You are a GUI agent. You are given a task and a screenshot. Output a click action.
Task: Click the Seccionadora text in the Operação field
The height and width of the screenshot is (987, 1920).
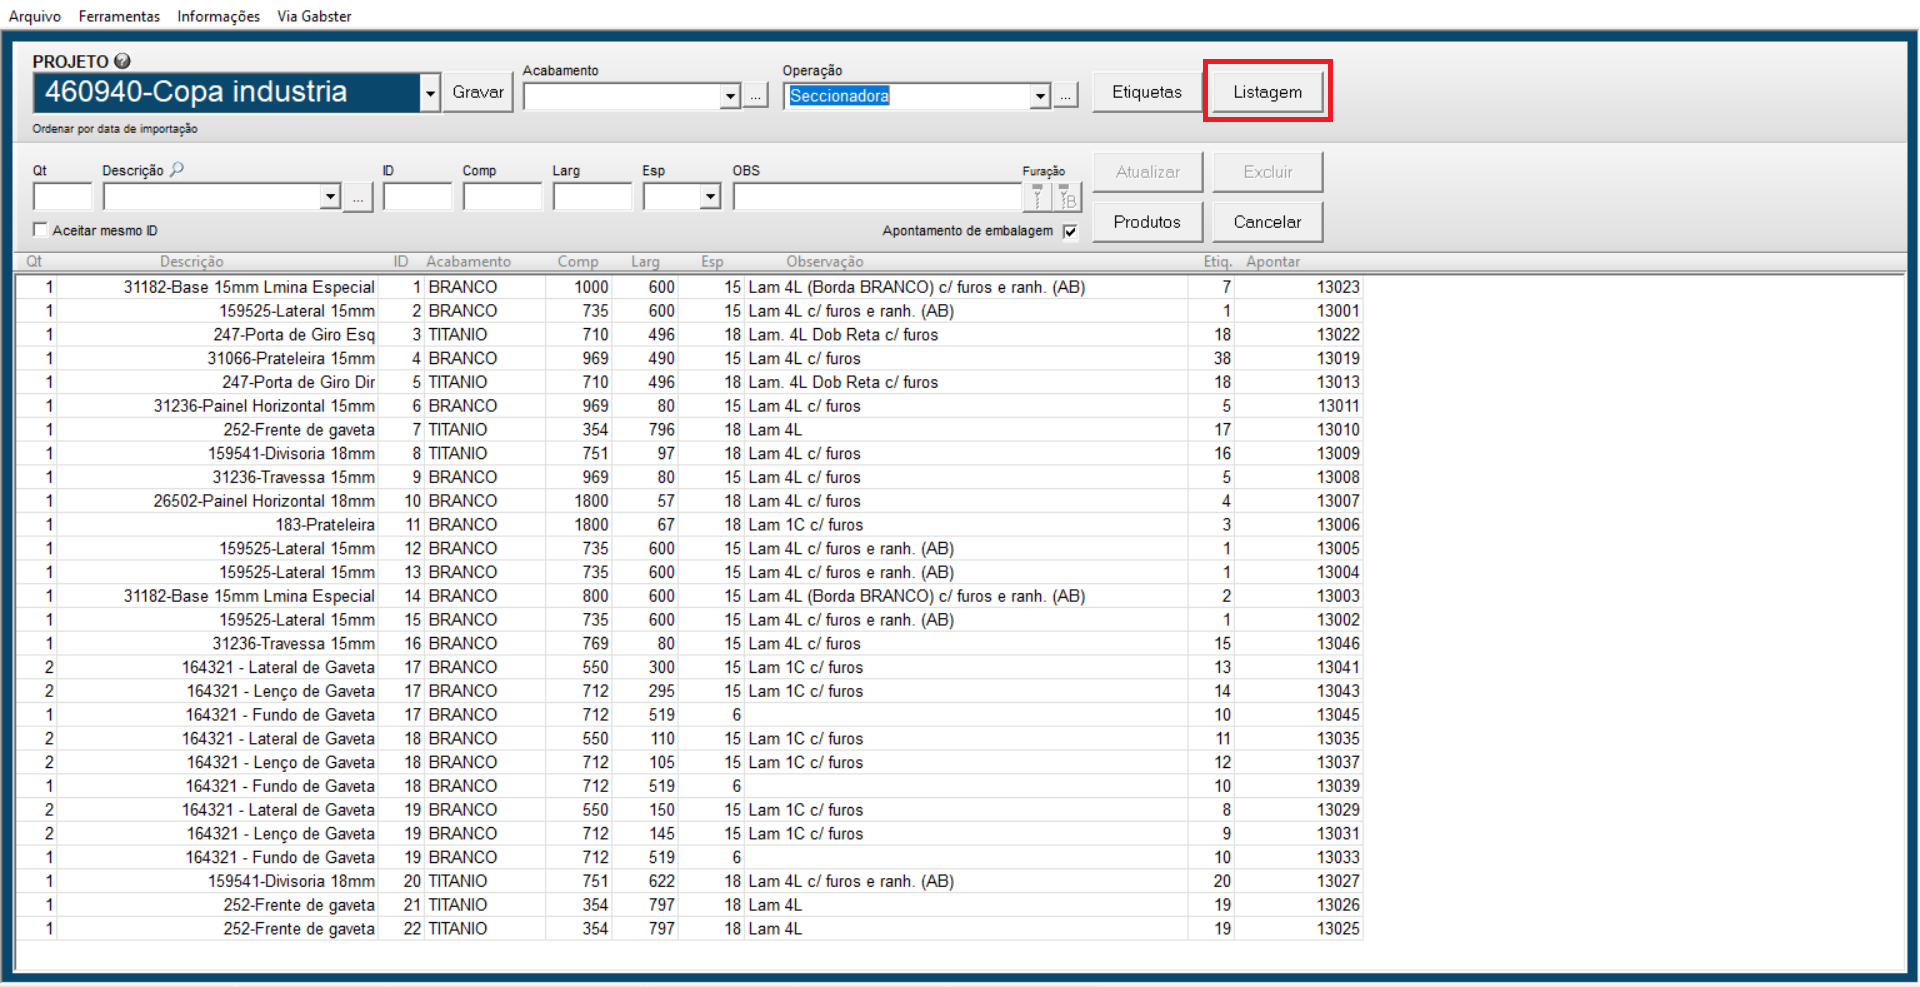[x=839, y=96]
